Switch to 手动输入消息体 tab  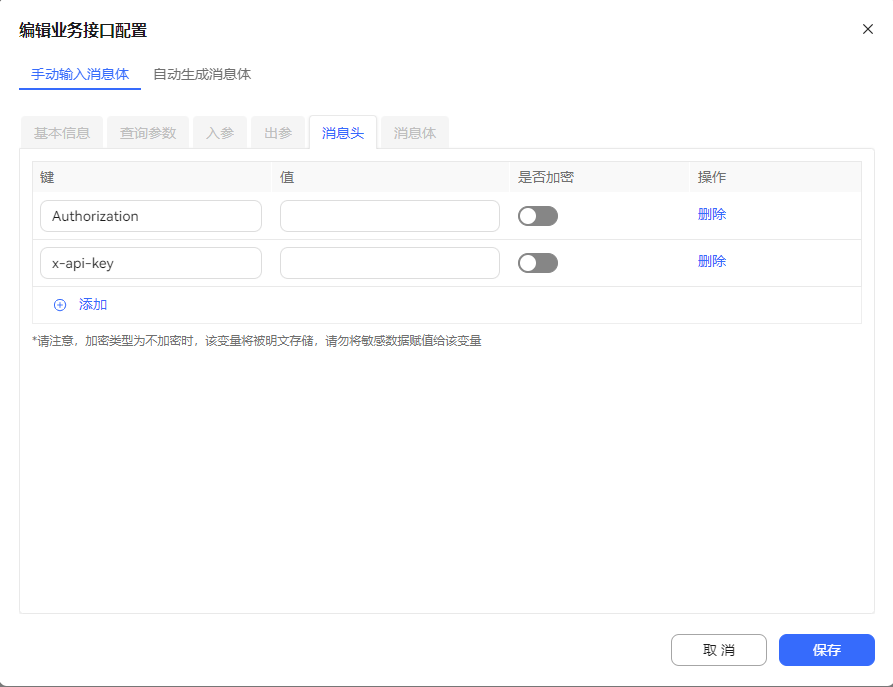pyautogui.click(x=80, y=75)
